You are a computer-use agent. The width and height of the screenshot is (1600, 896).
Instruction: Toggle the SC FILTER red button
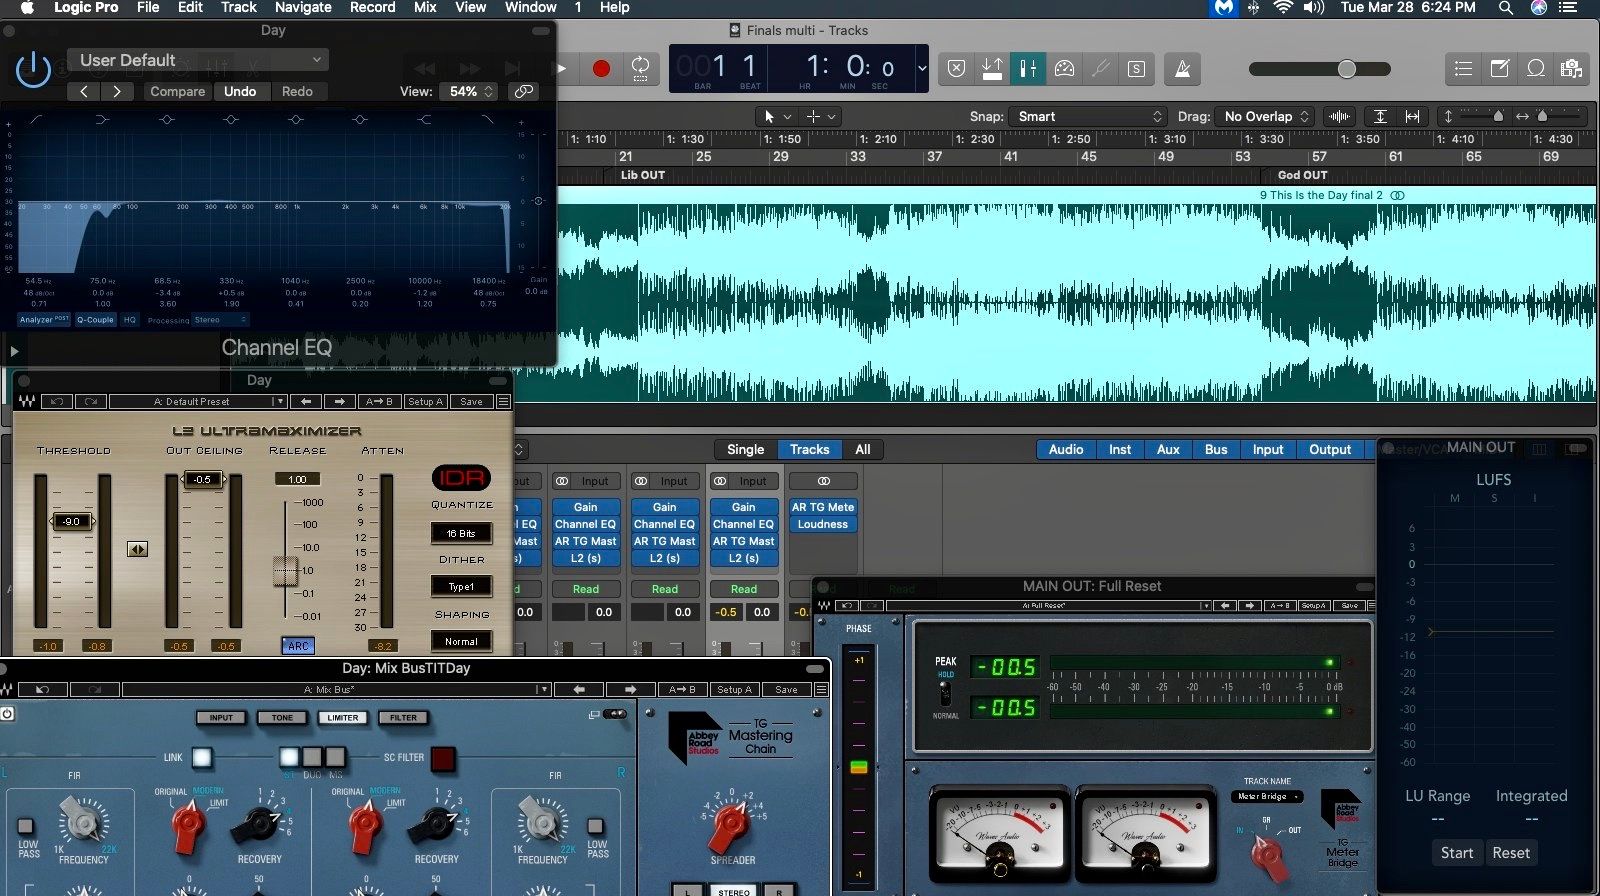pyautogui.click(x=442, y=758)
